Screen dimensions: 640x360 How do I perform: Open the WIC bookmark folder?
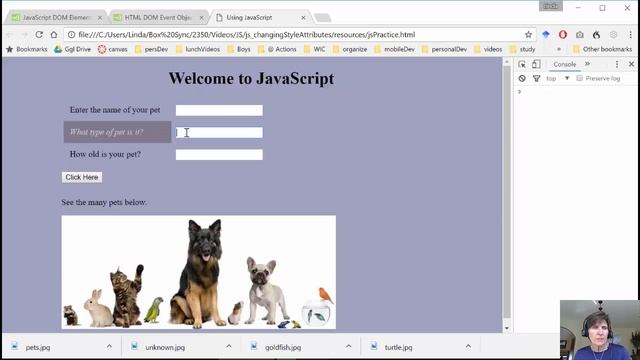[314, 49]
